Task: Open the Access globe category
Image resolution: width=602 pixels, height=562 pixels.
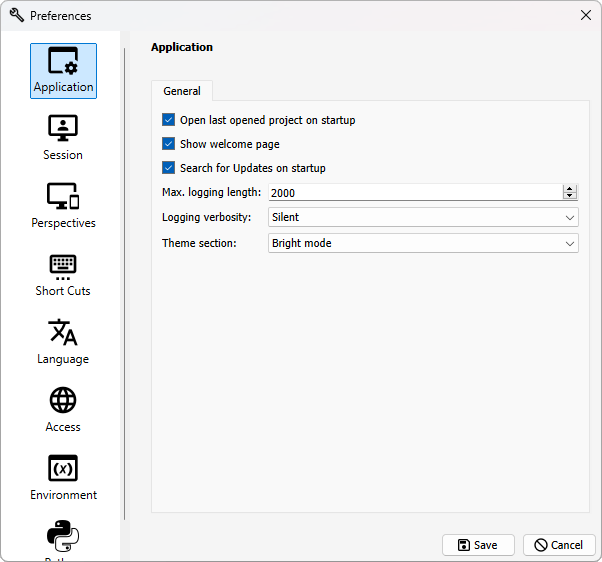Action: [x=63, y=410]
